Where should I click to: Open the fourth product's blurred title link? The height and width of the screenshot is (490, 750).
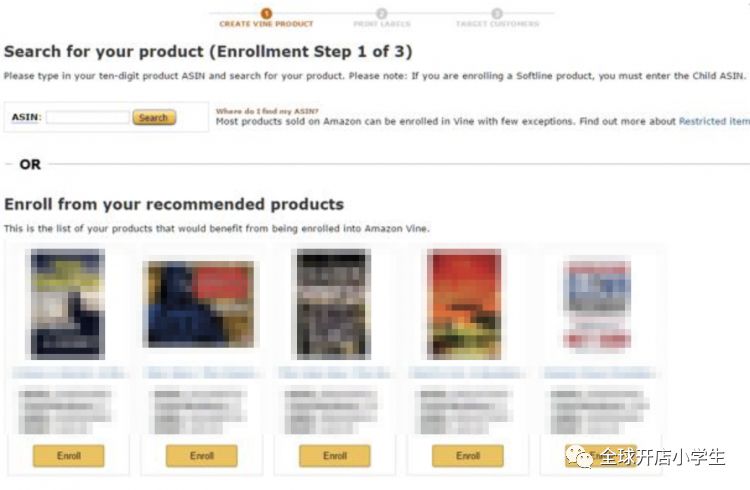pos(467,373)
